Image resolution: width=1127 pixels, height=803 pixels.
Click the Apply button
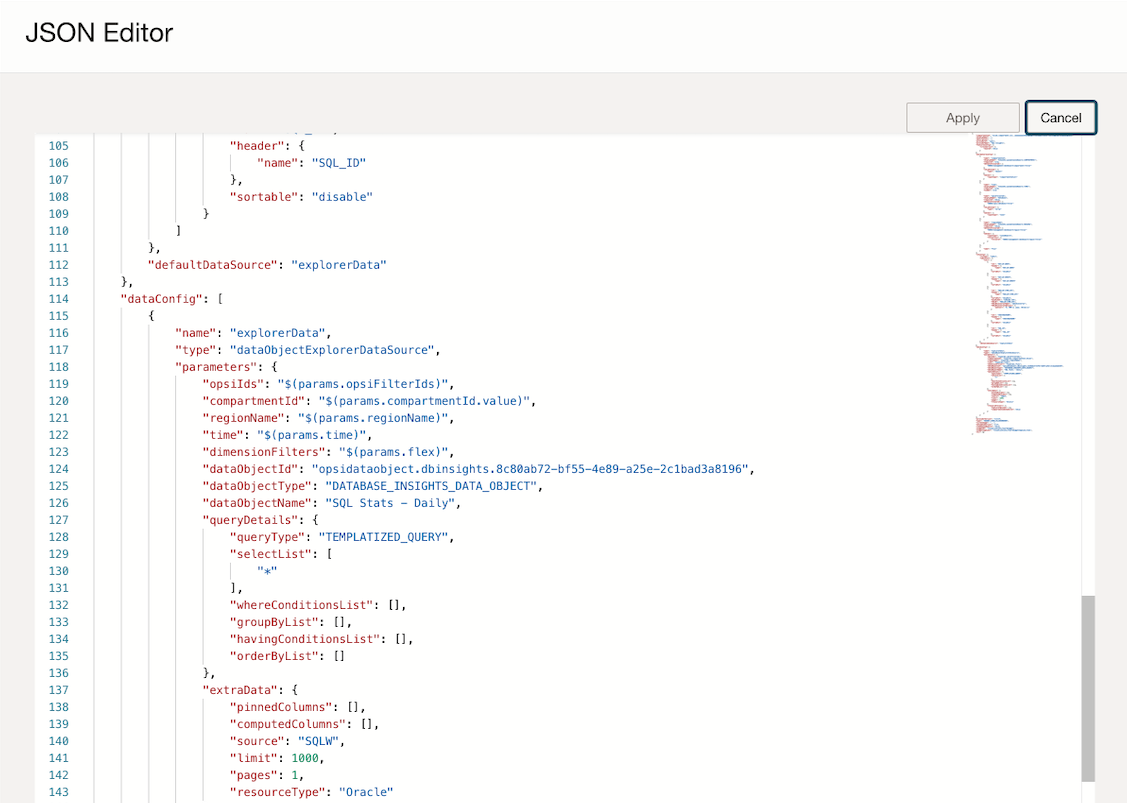(962, 117)
